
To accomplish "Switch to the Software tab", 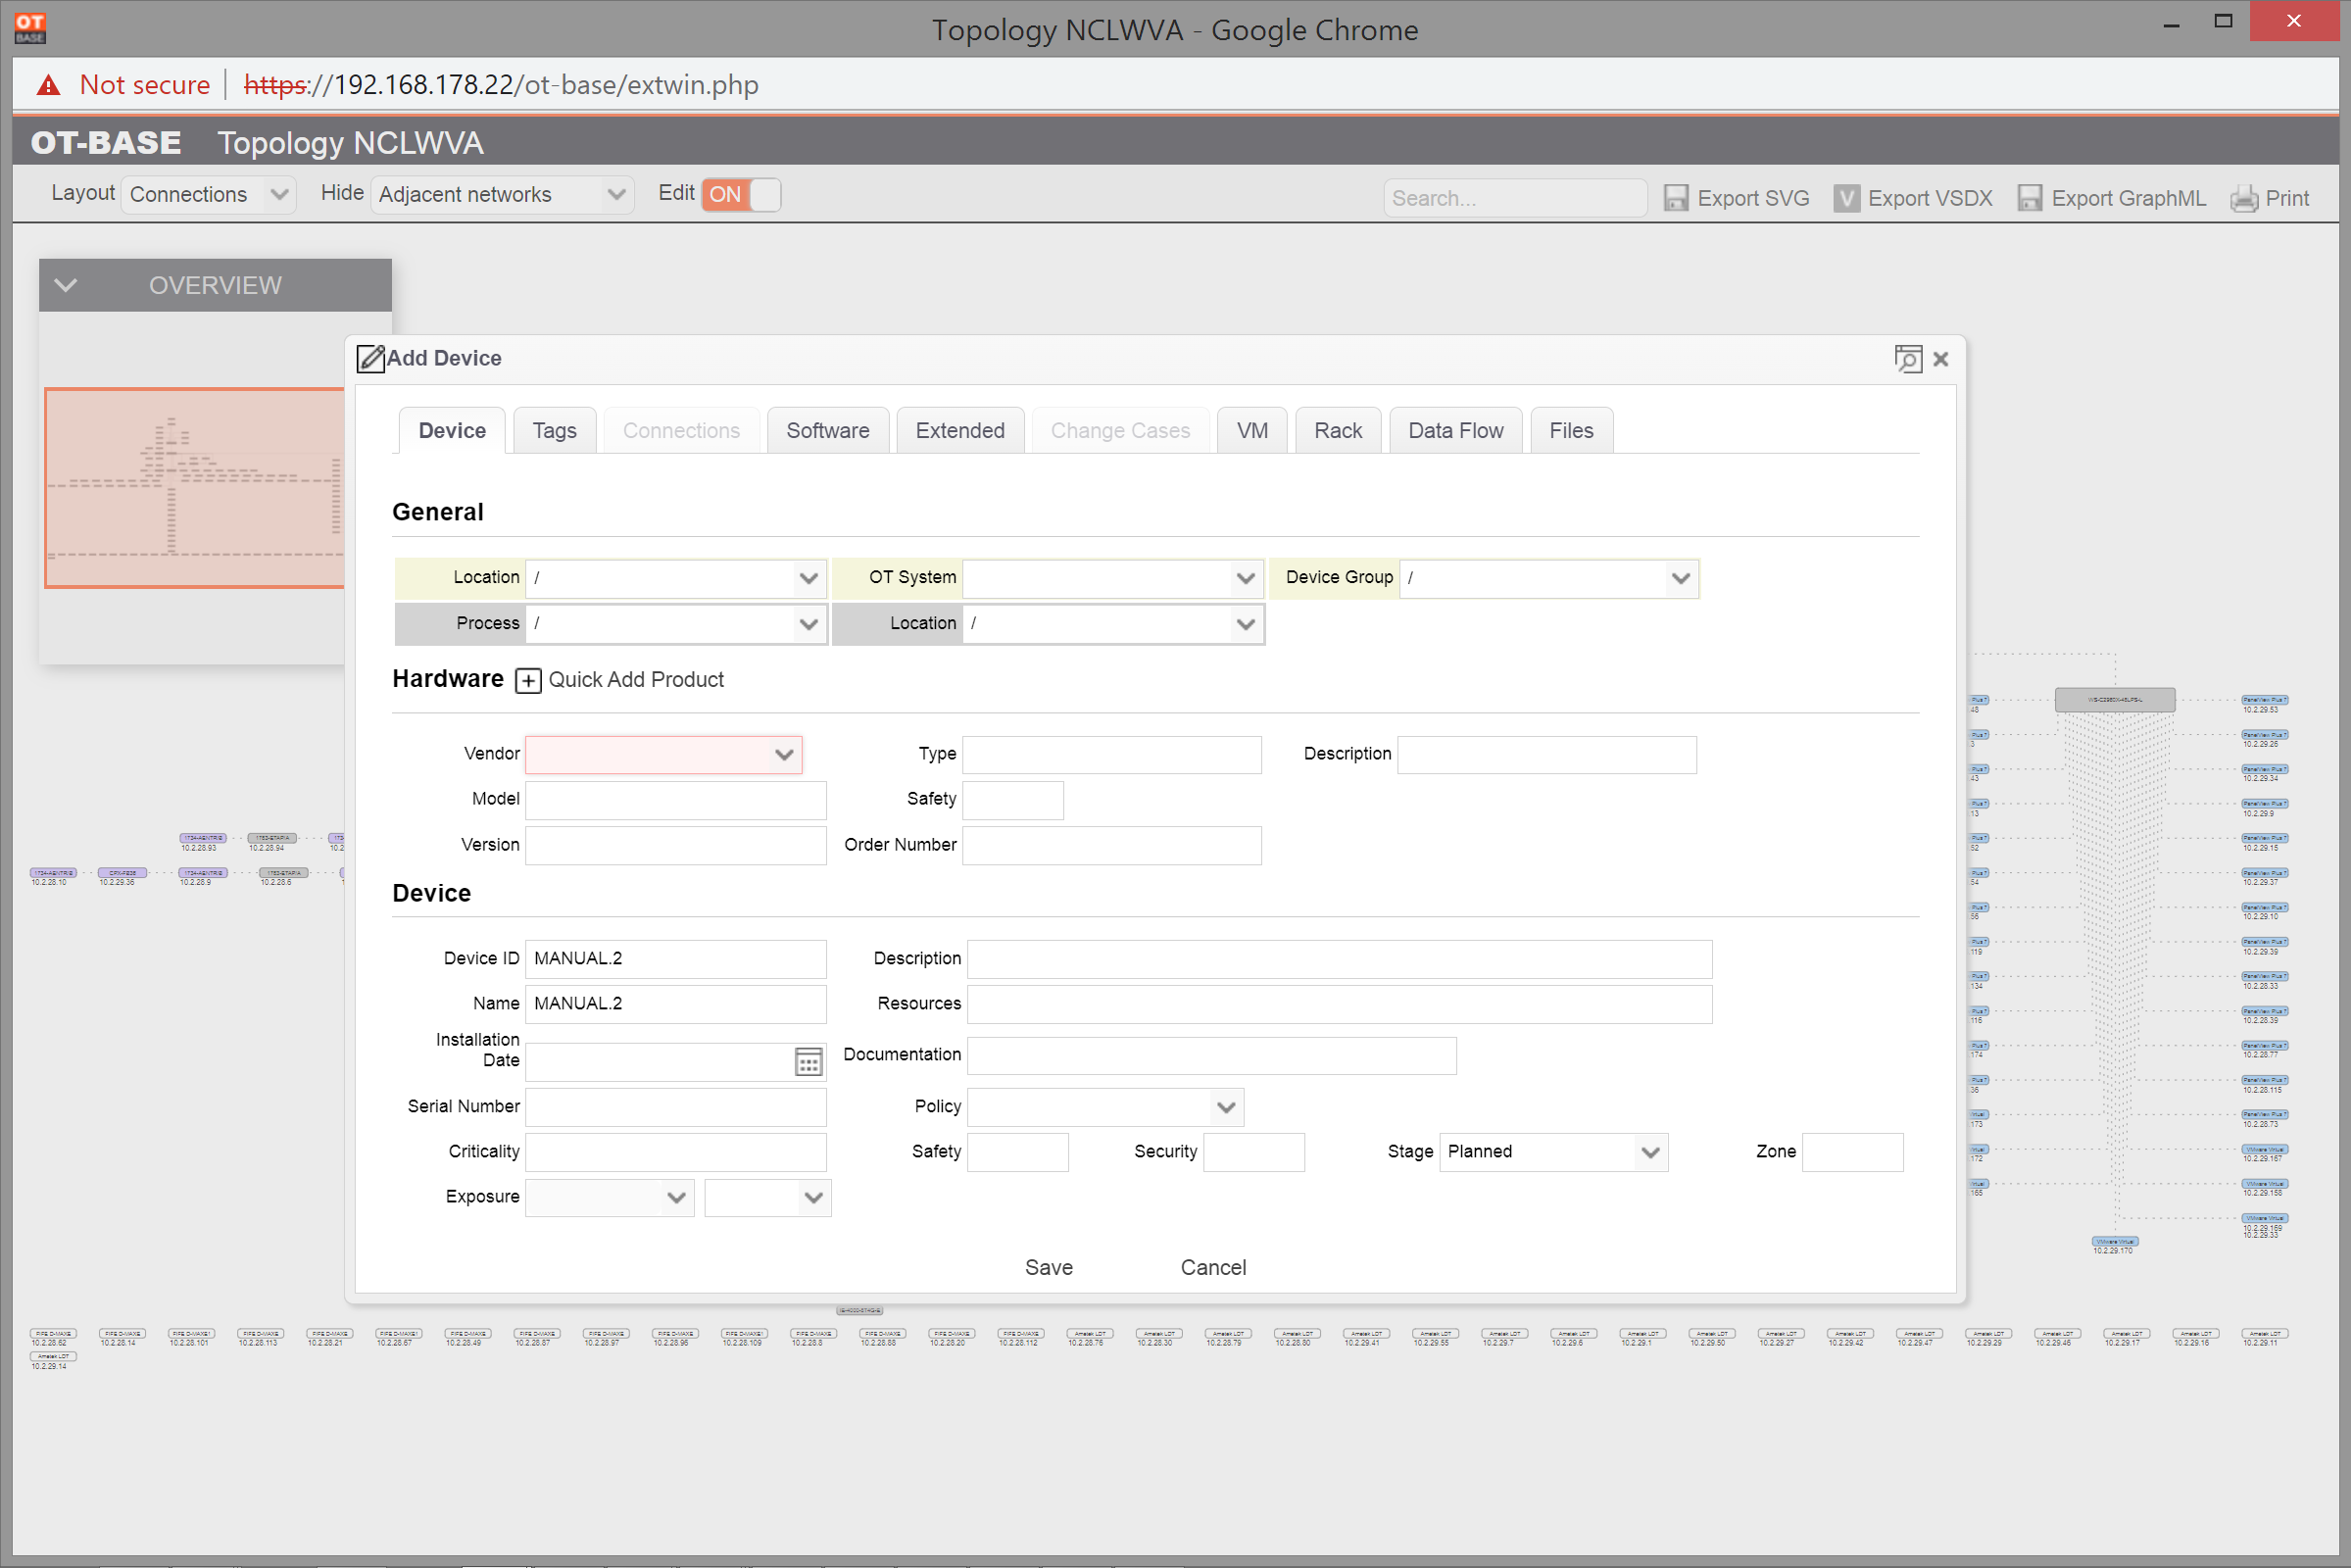I will (x=827, y=431).
